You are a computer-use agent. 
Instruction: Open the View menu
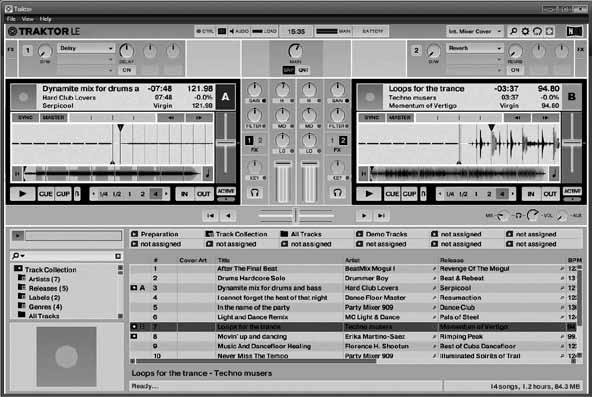tap(27, 19)
